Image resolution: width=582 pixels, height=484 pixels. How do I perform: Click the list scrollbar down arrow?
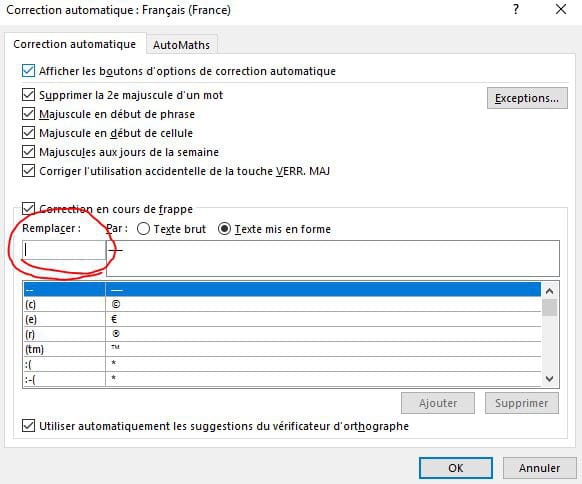pyautogui.click(x=550, y=379)
